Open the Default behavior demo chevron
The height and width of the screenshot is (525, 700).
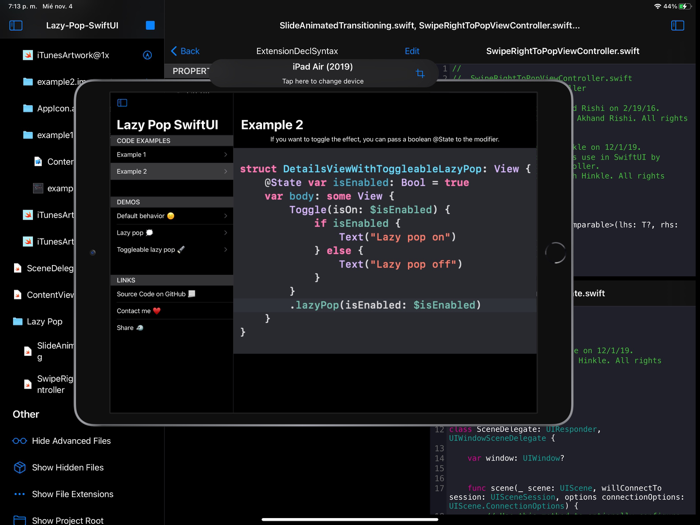(225, 216)
